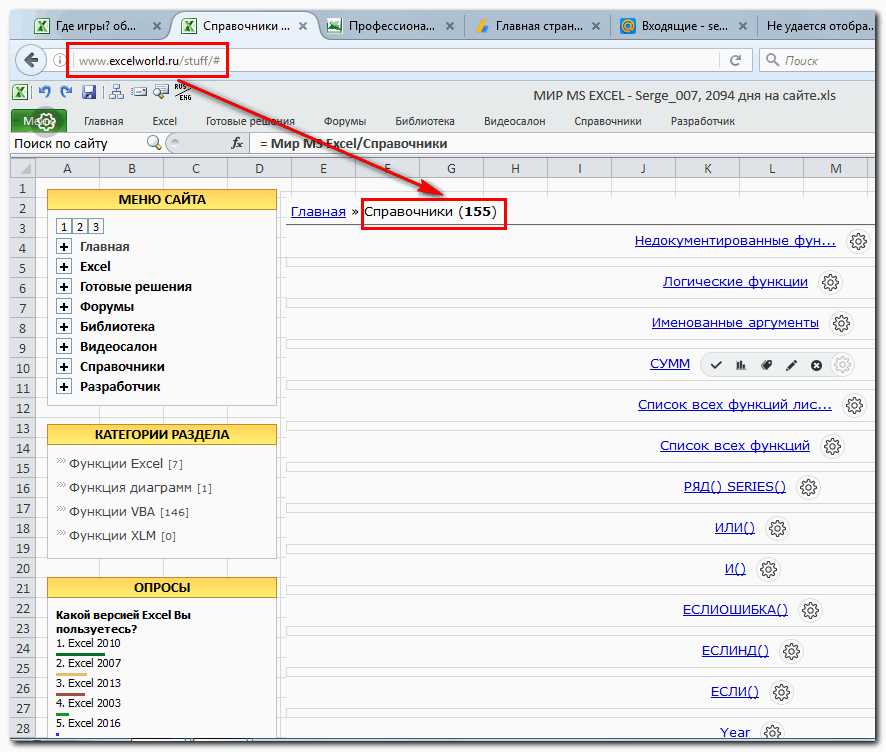Viewport: 886px width, 752px height.
Task: Expand Библиотека in site menu
Action: pos(64,327)
